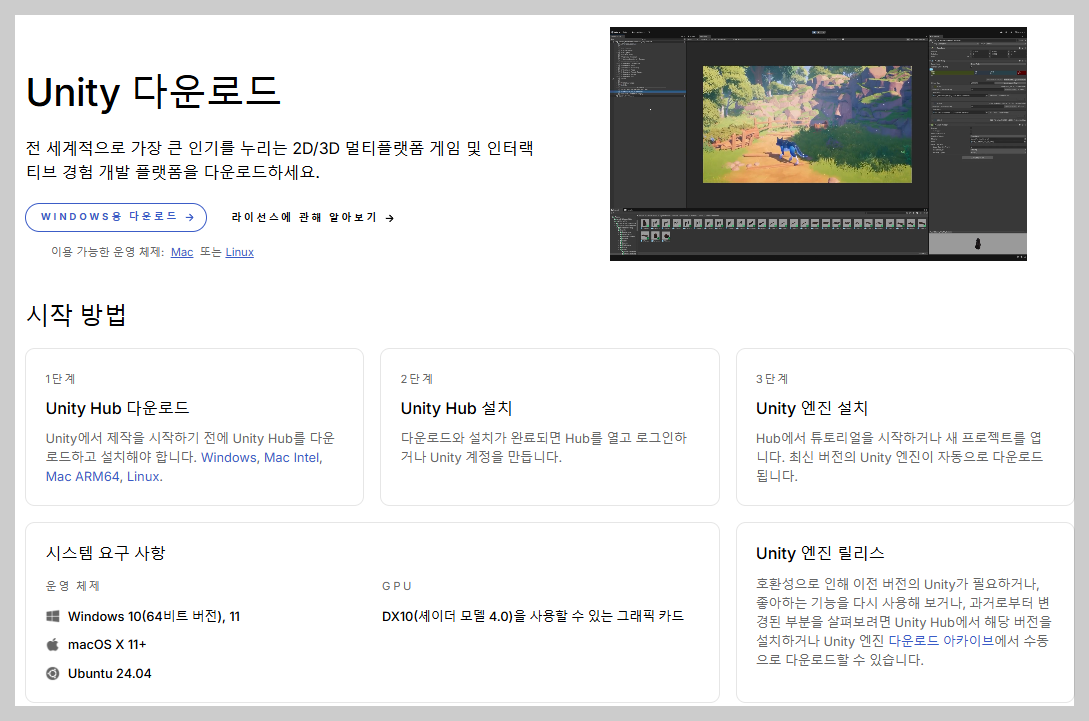Open Mac ARM64 link in step 1 card
The image size is (1089, 721).
pos(83,476)
